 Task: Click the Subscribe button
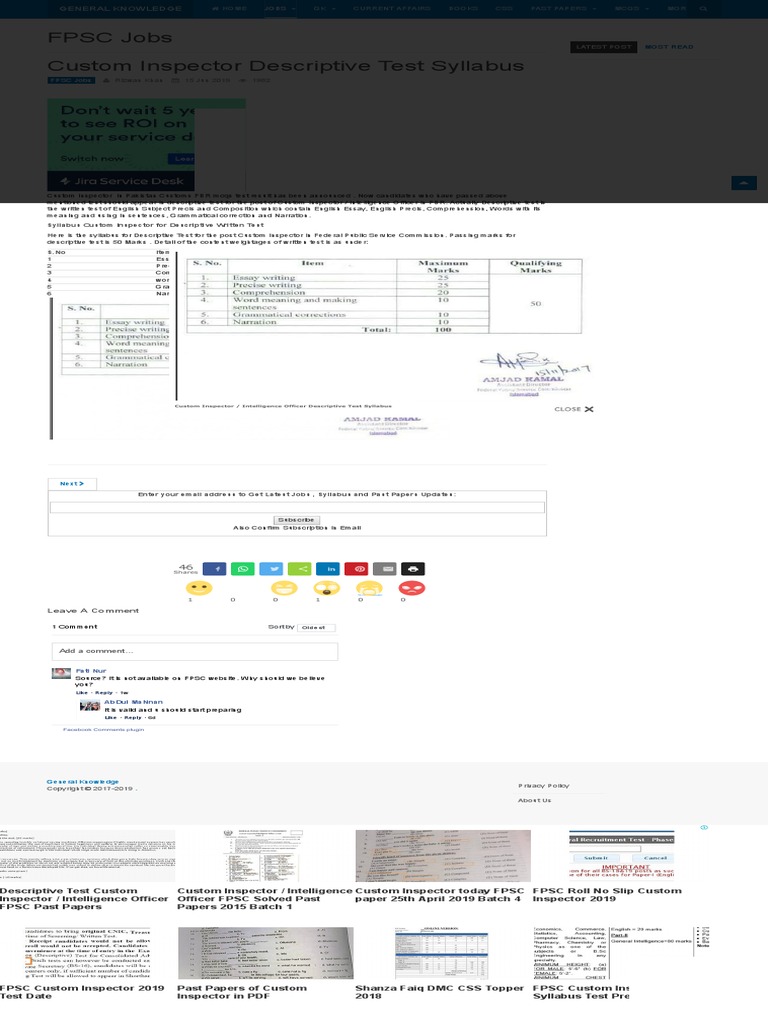296,520
